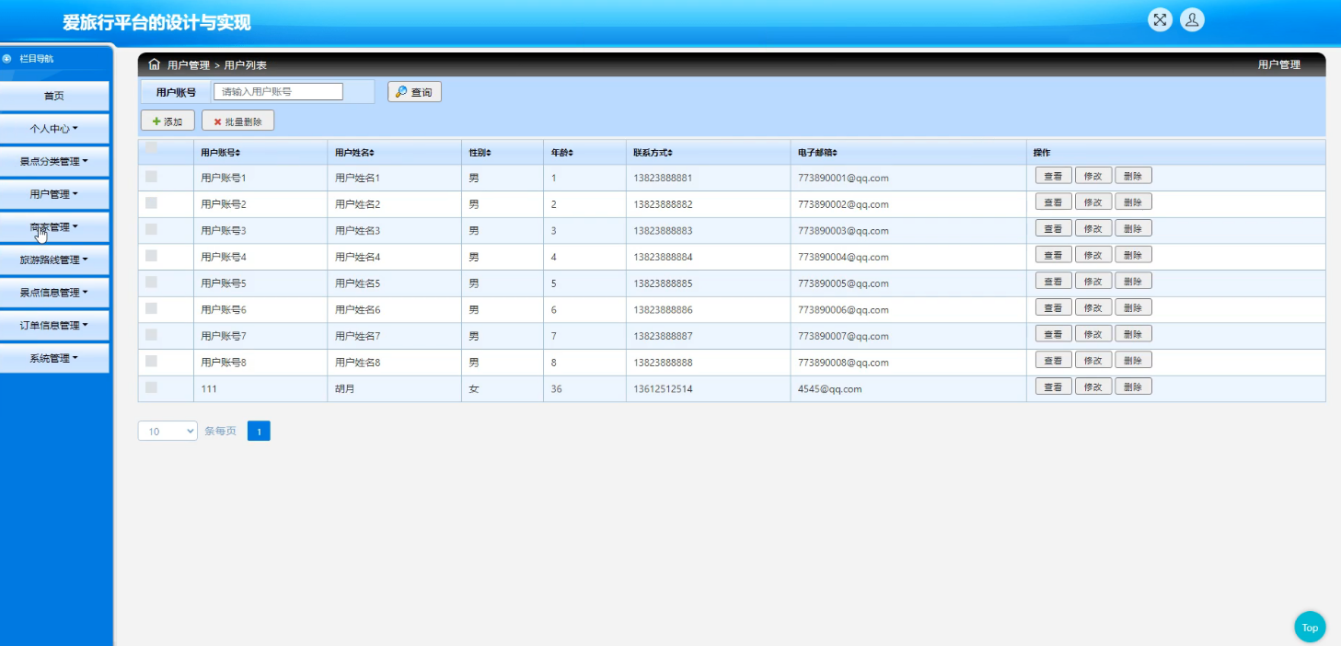Click the 用户管理 title on header right
Image resolution: width=1341 pixels, height=646 pixels.
tap(1279, 65)
